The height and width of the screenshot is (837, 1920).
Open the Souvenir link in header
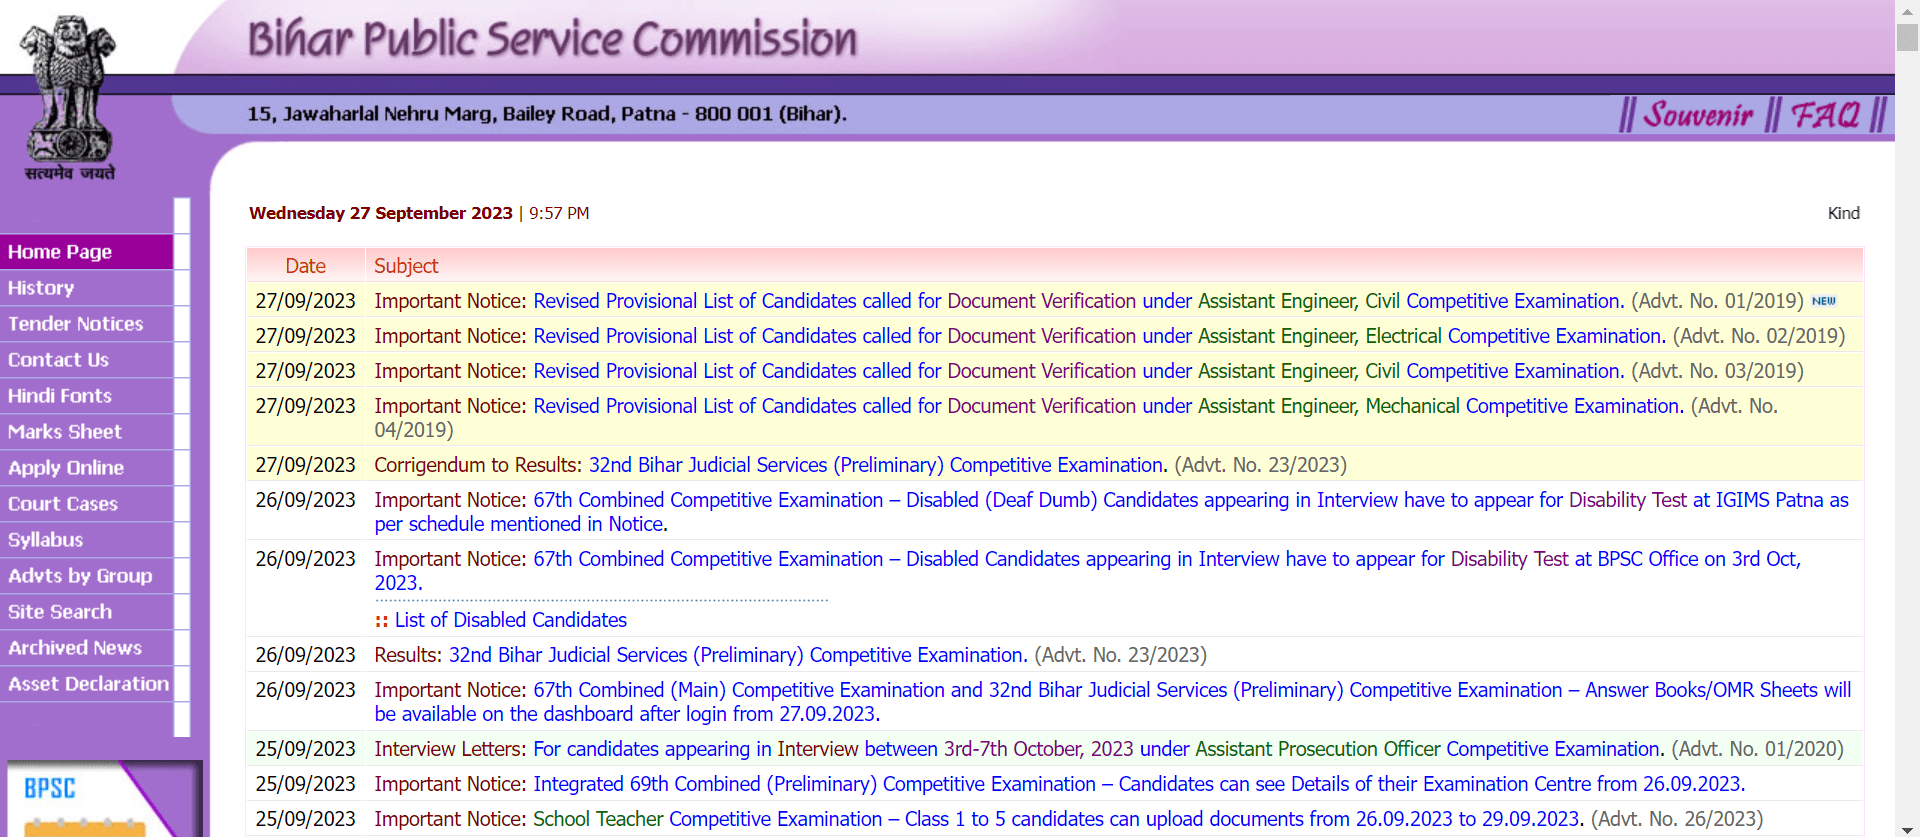point(1697,115)
